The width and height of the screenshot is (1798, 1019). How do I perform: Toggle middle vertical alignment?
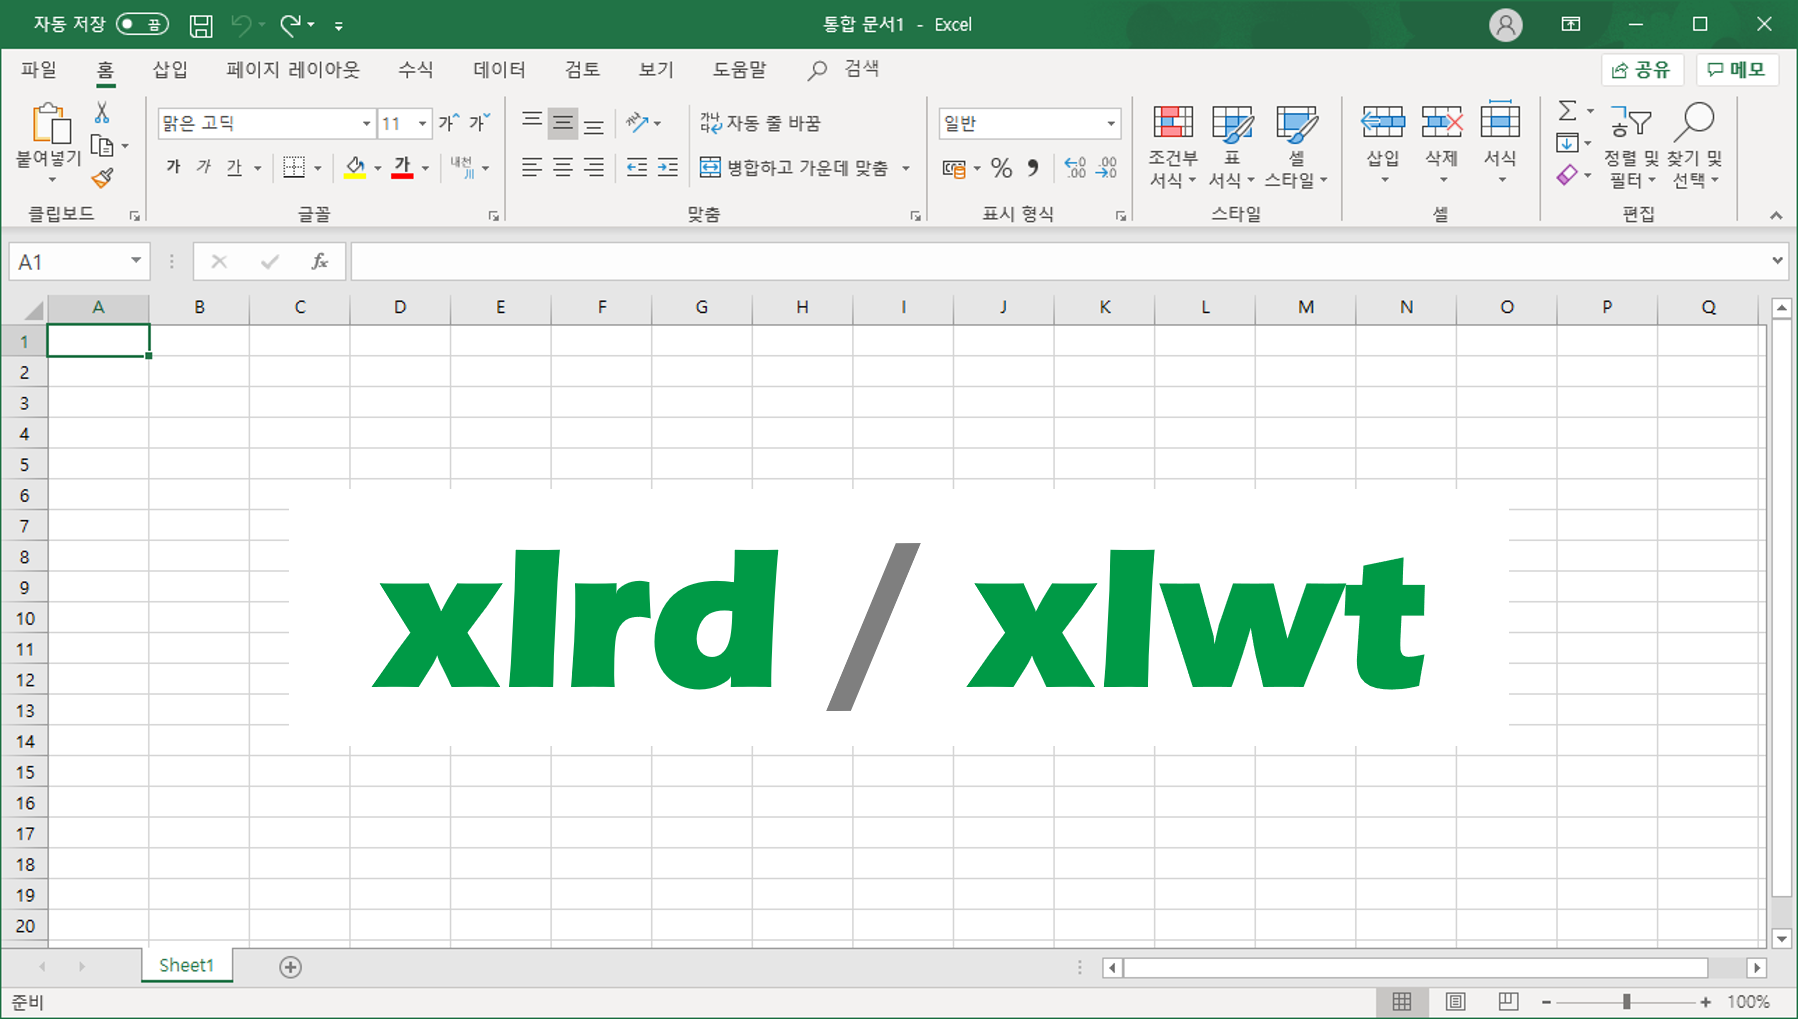click(563, 122)
